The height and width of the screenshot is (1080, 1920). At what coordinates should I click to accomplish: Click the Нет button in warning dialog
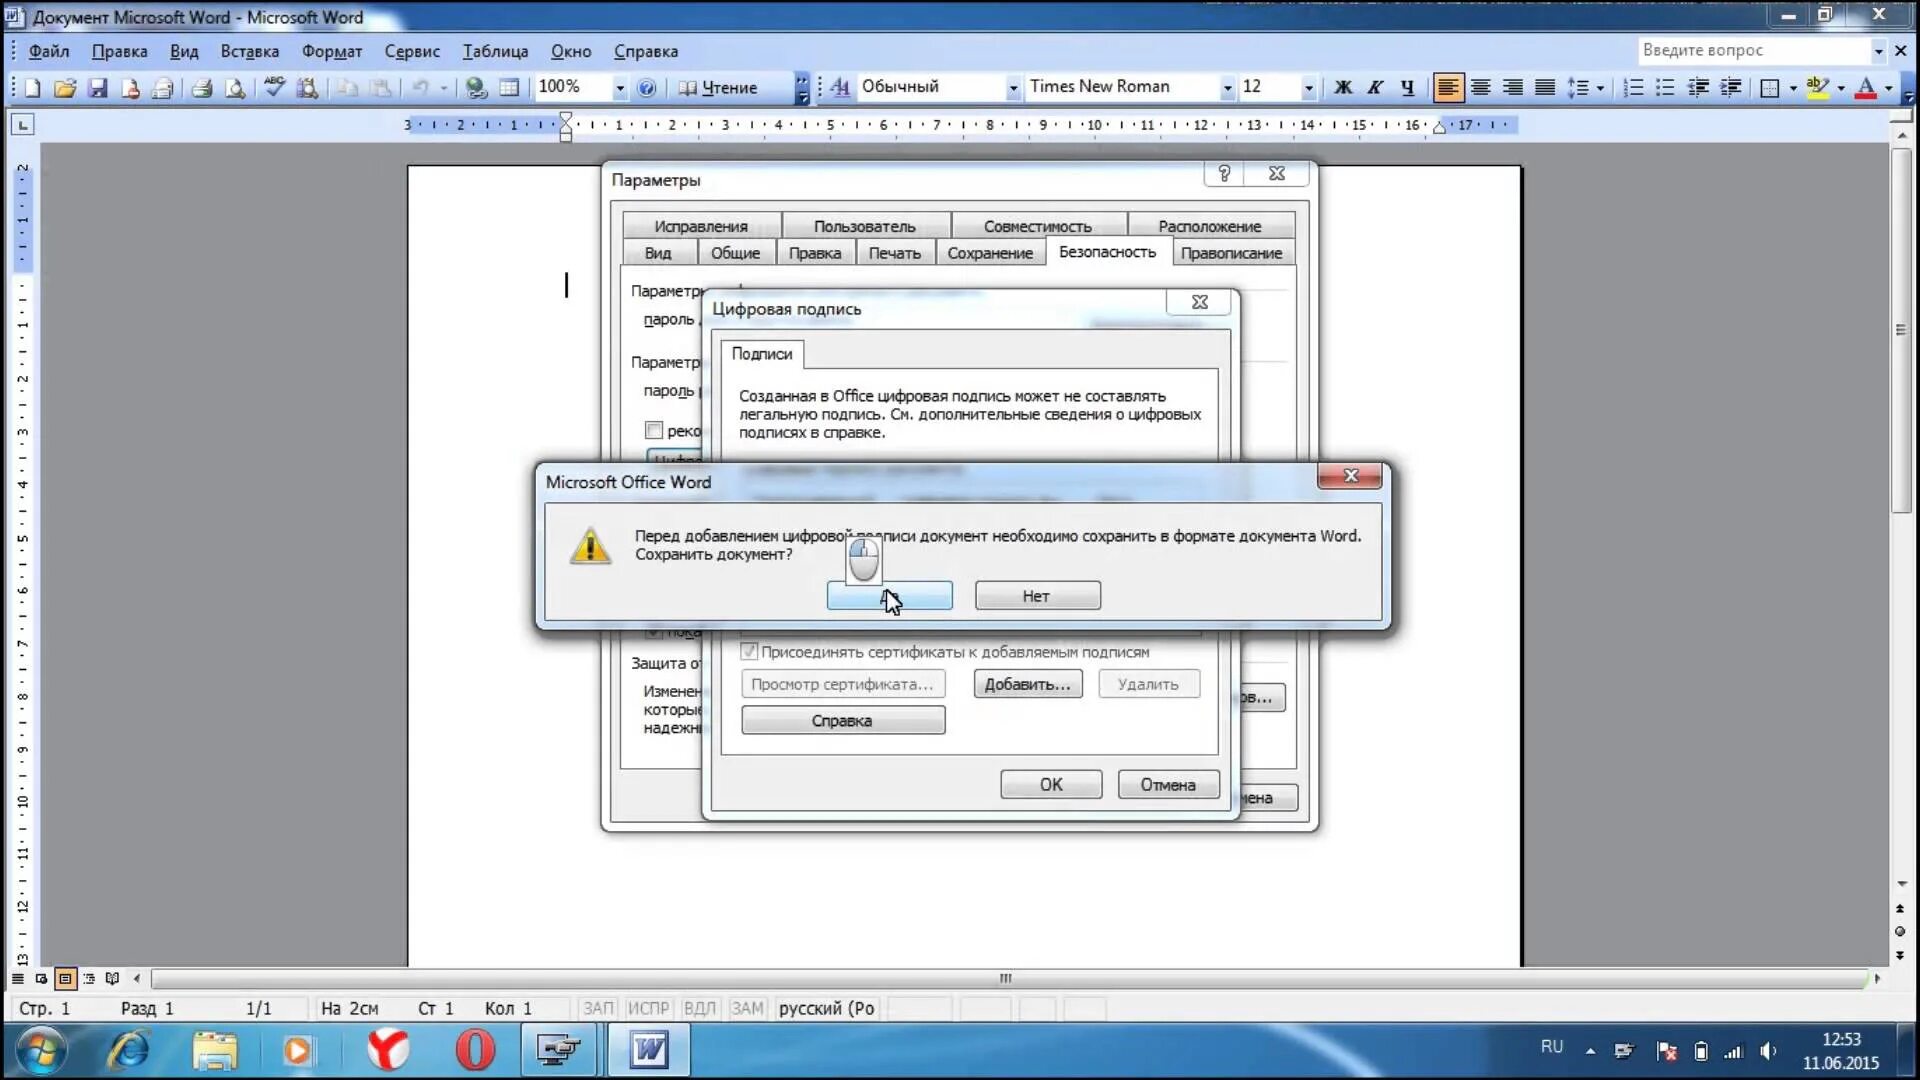coord(1037,596)
